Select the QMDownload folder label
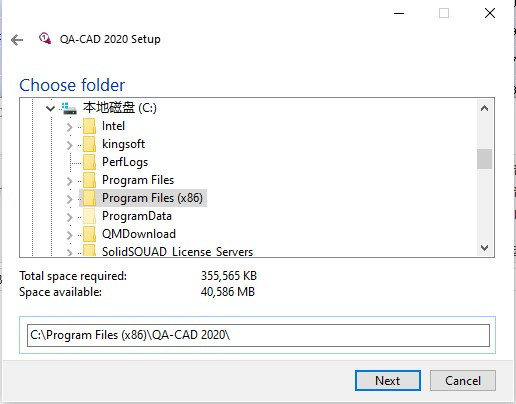 click(x=139, y=234)
